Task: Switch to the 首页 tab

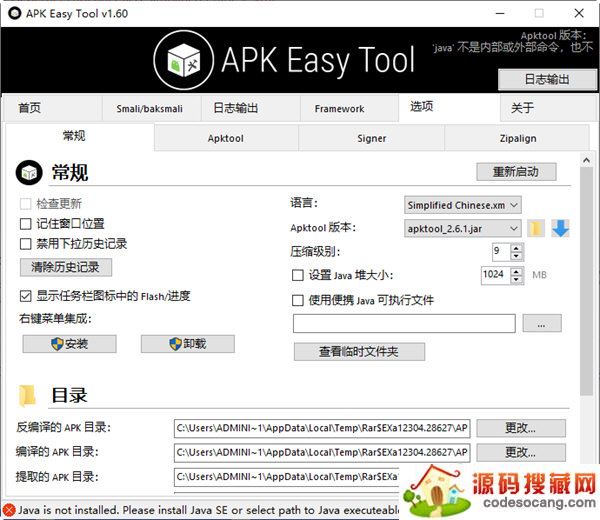Action: click(53, 109)
